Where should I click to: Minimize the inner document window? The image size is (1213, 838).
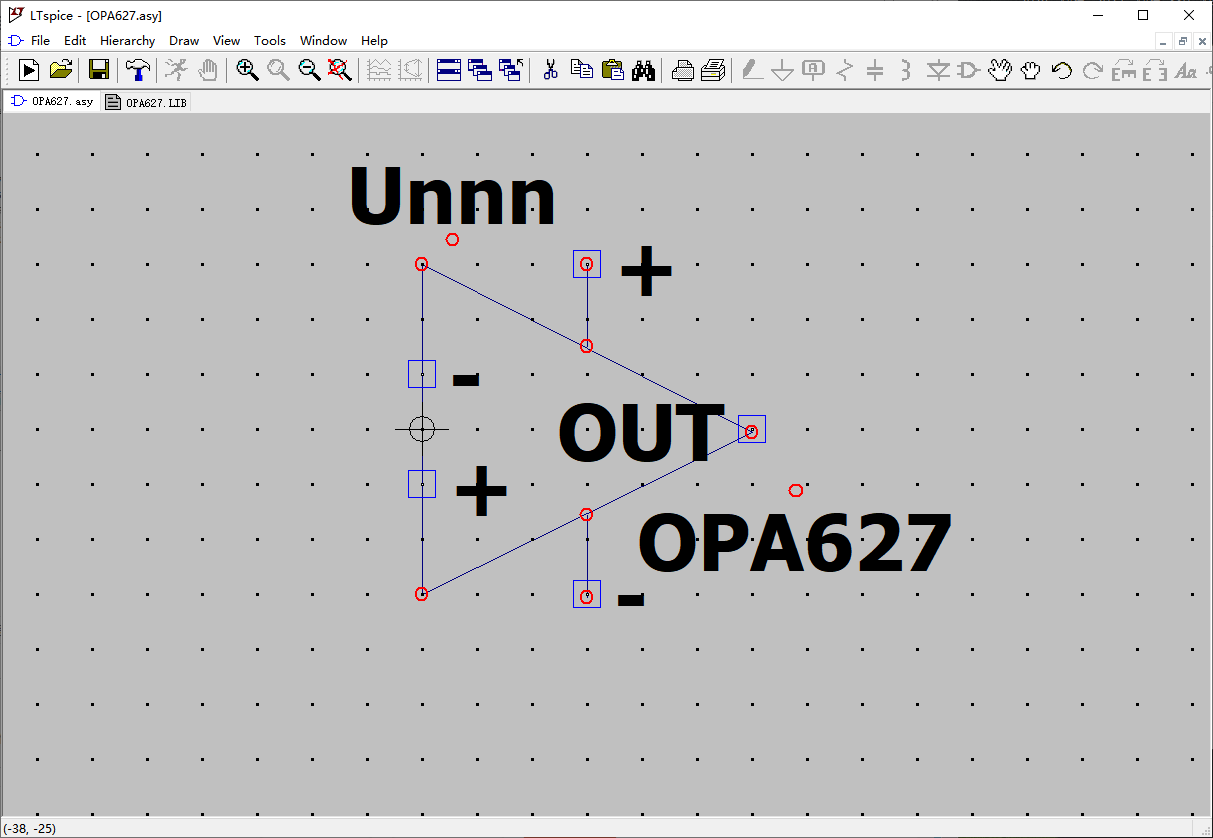1164,41
